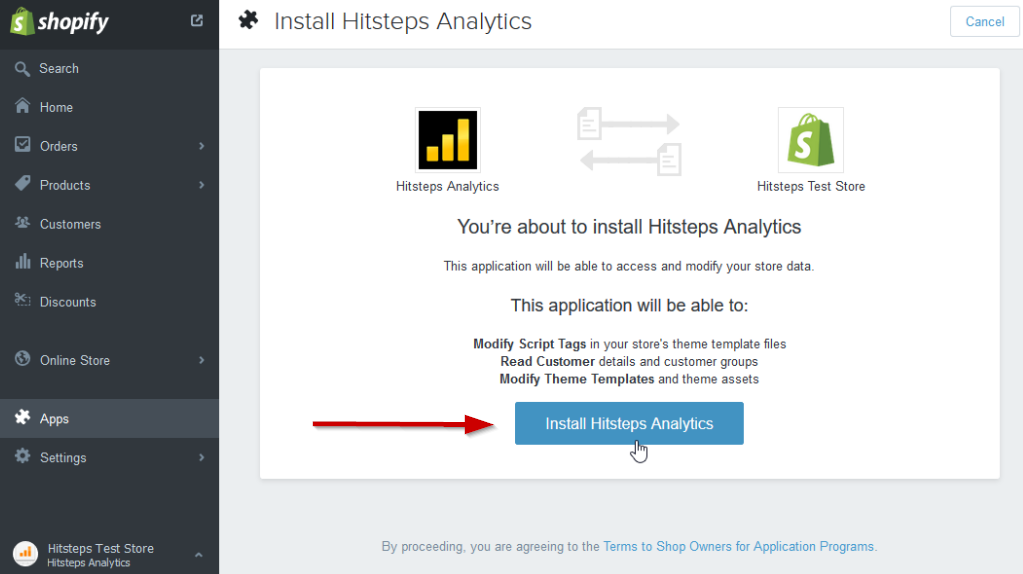Click the Products tag icon
This screenshot has width=1023, height=574.
22,183
